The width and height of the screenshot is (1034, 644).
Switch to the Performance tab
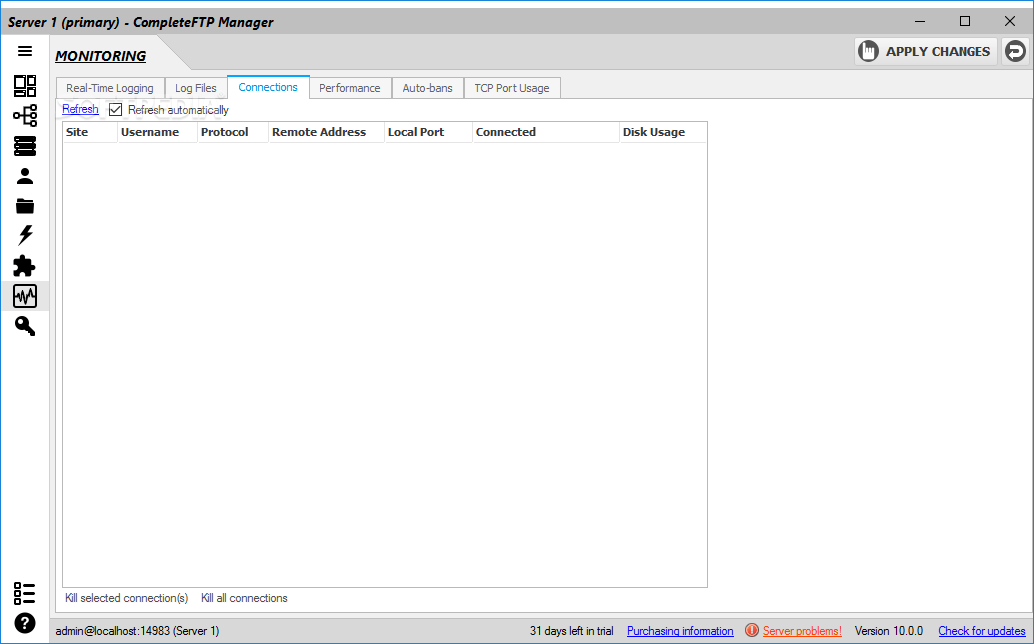point(350,88)
